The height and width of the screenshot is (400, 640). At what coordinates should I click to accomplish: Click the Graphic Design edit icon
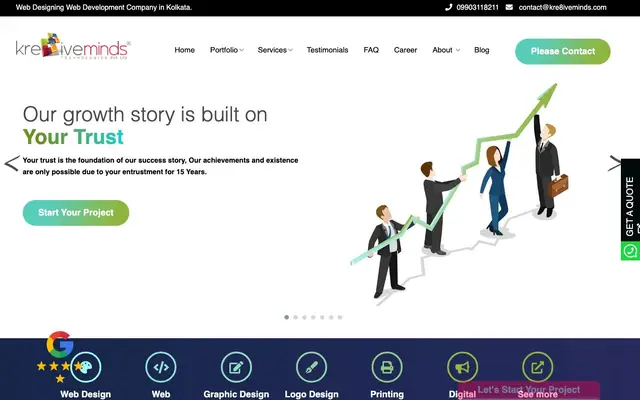pos(236,367)
